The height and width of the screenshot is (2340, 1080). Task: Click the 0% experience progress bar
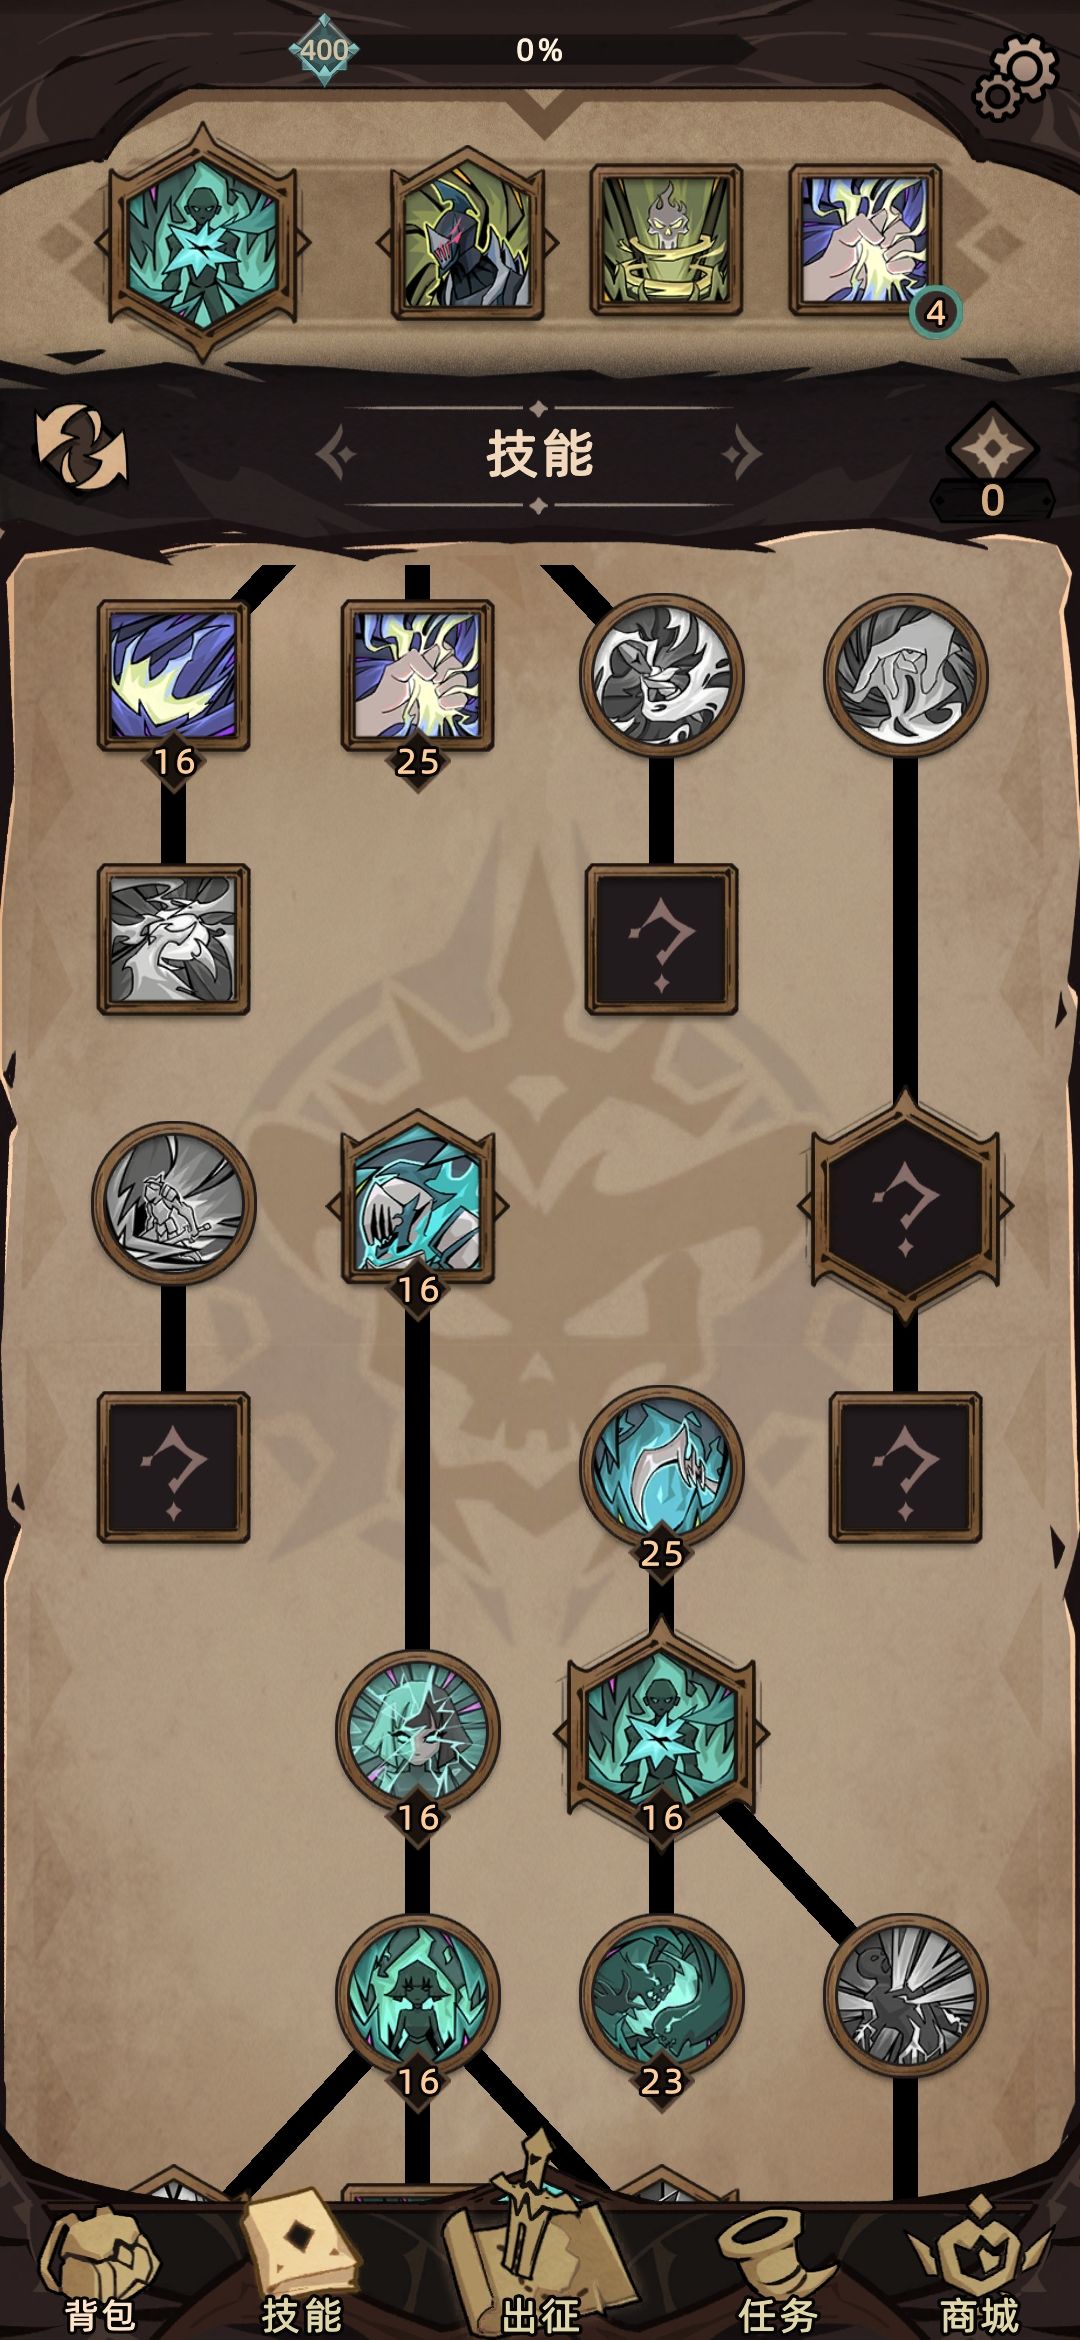click(540, 50)
